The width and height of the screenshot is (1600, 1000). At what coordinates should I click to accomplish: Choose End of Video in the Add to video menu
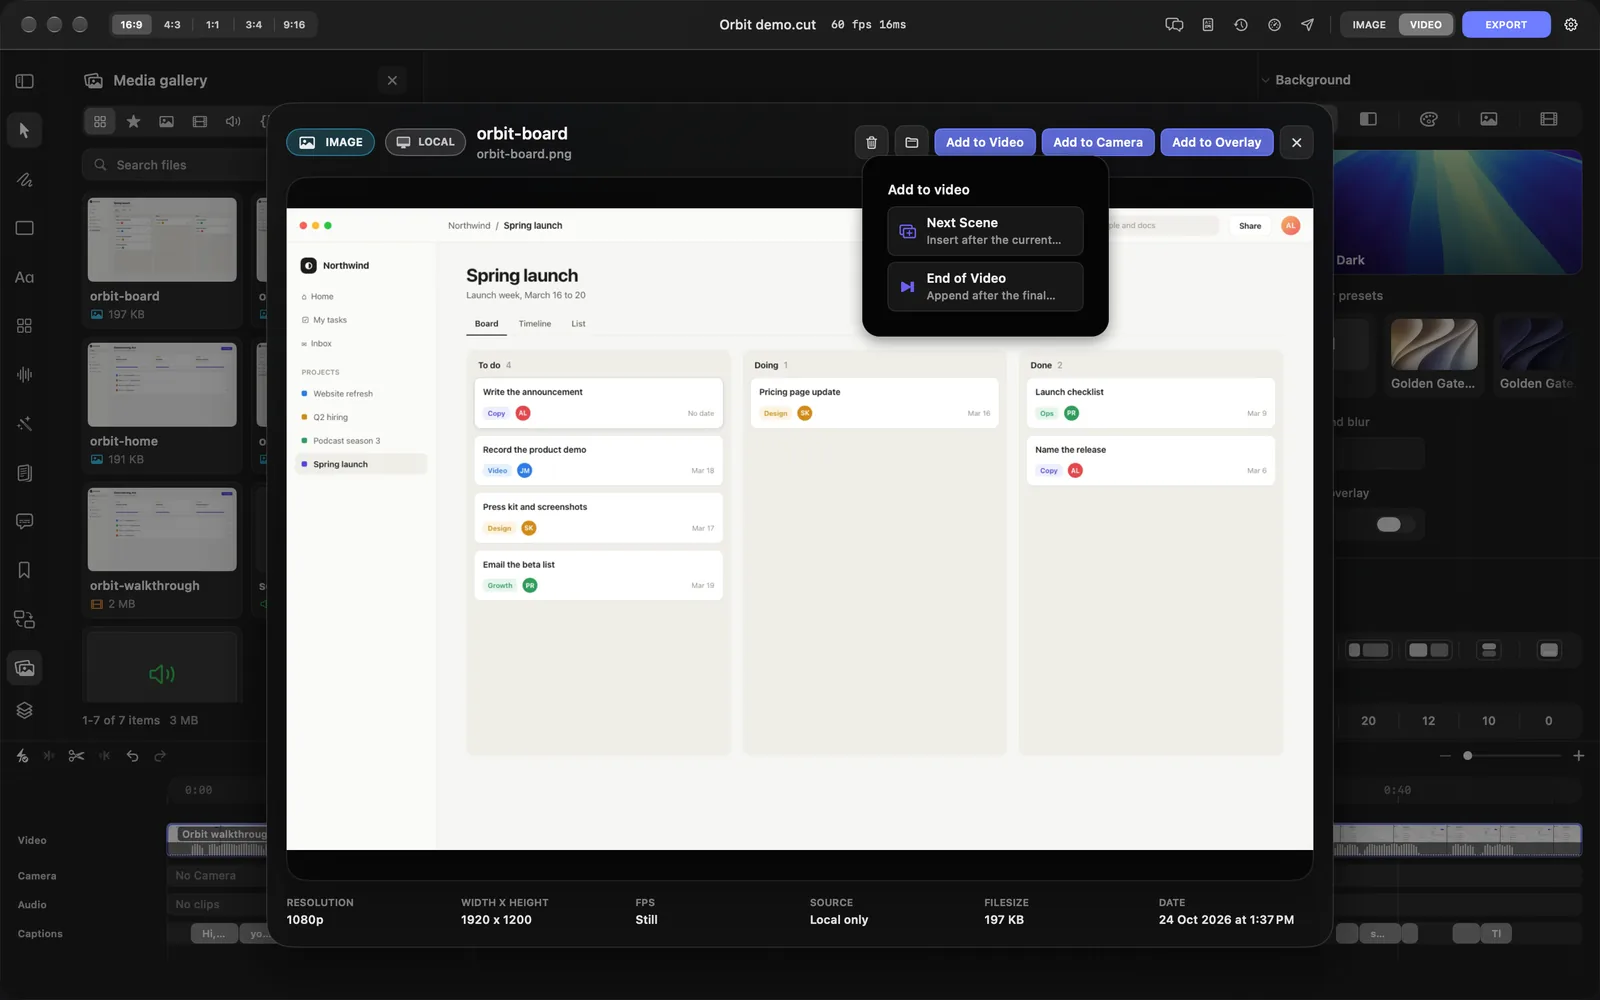click(x=985, y=286)
